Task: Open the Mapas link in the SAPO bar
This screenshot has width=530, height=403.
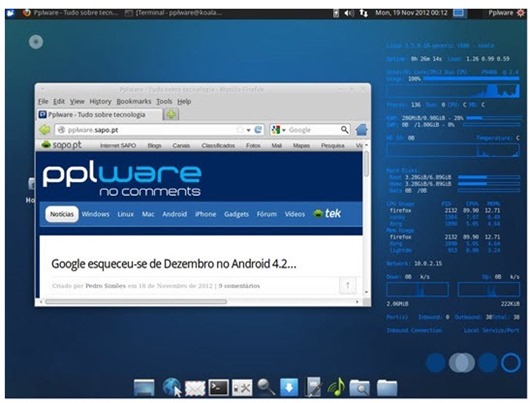Action: [301, 146]
